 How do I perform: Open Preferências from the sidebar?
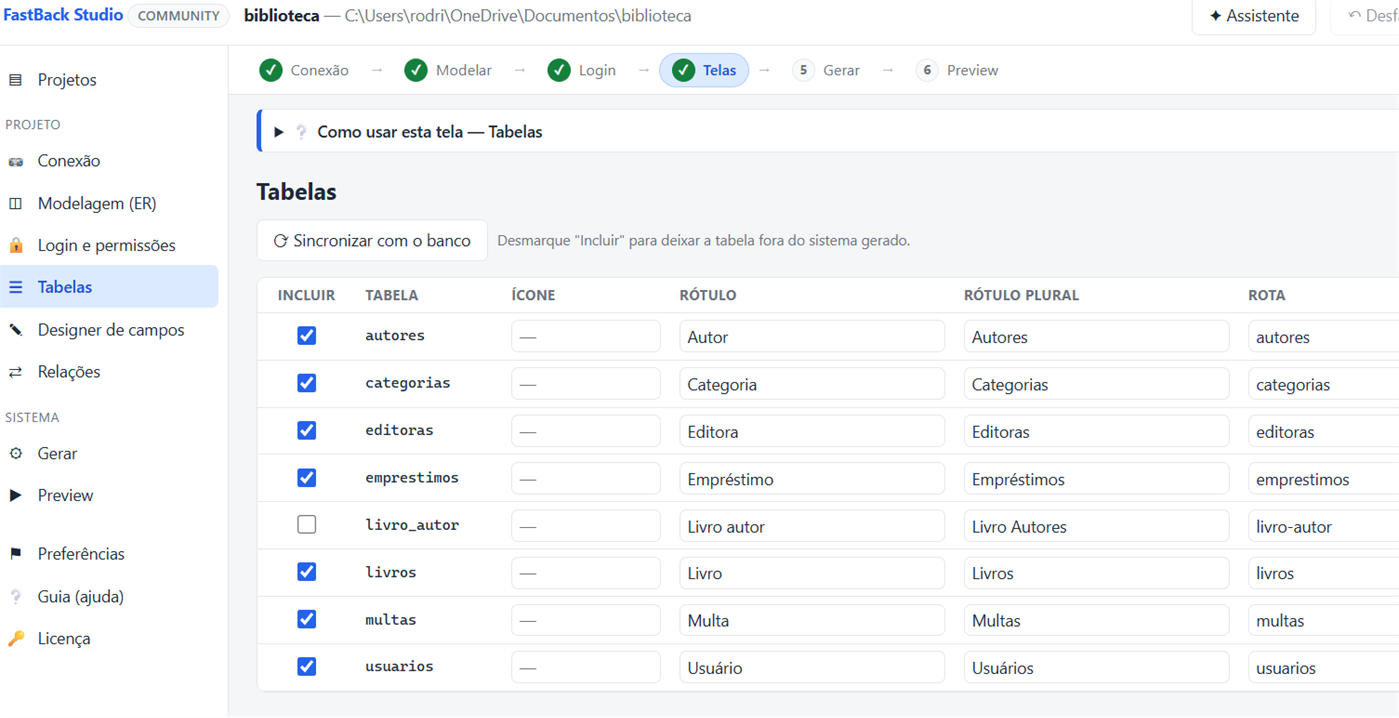(x=81, y=554)
